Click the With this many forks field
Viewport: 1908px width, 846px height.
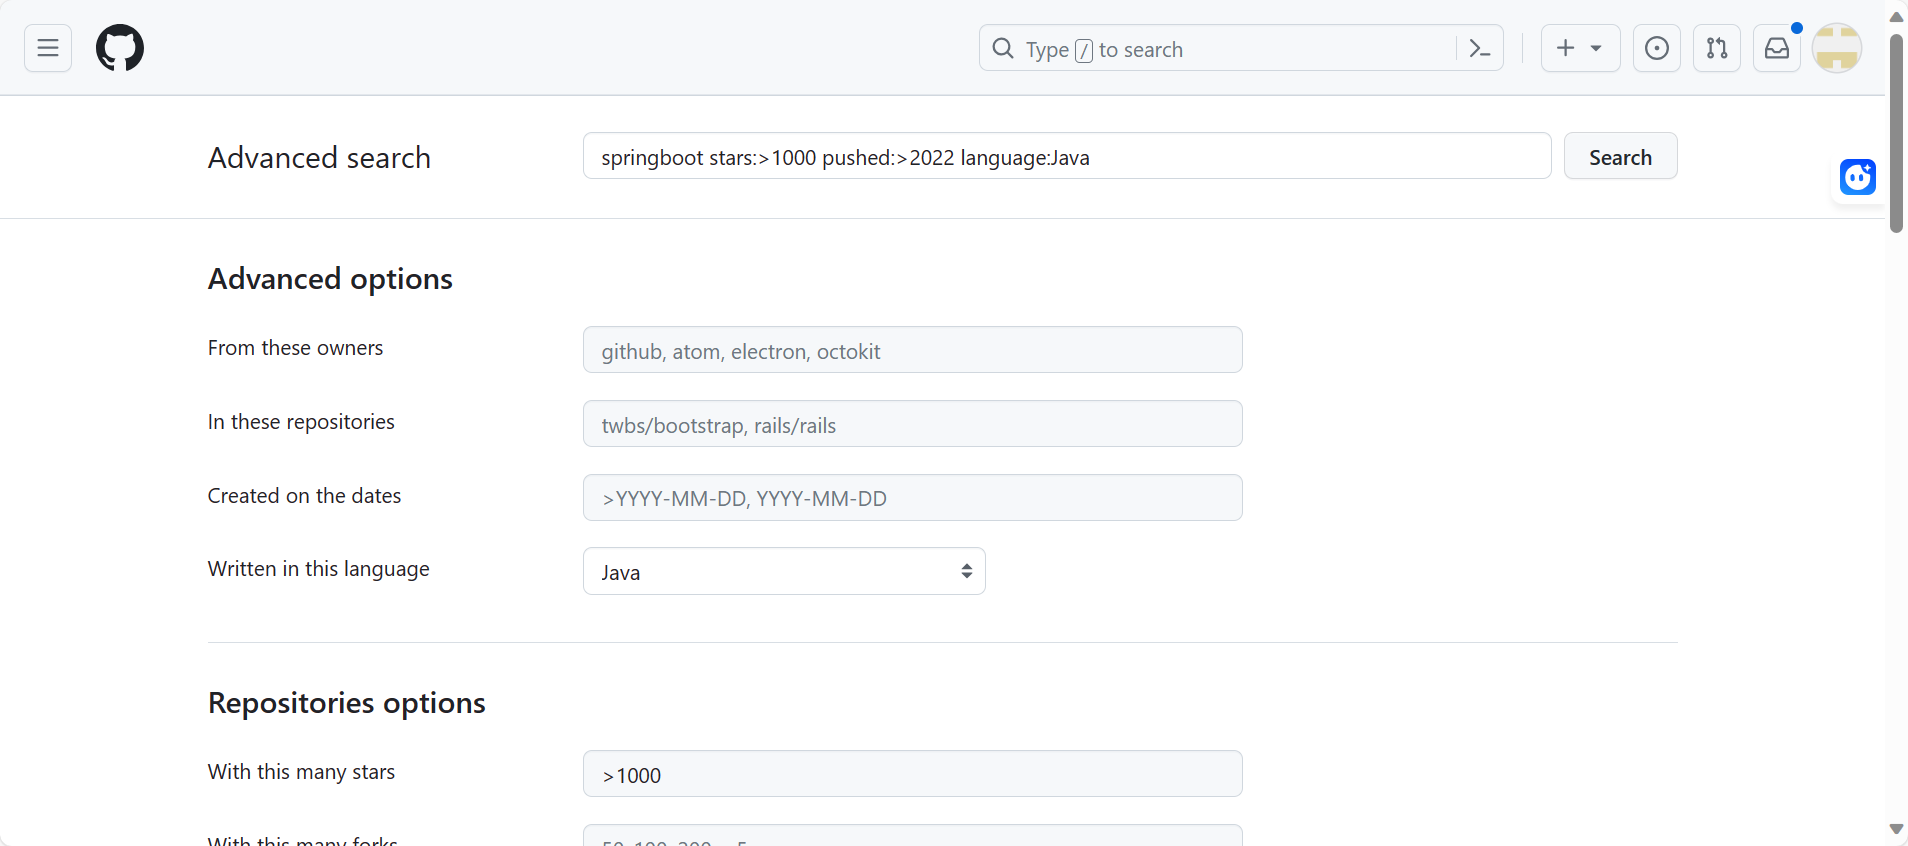point(912,837)
